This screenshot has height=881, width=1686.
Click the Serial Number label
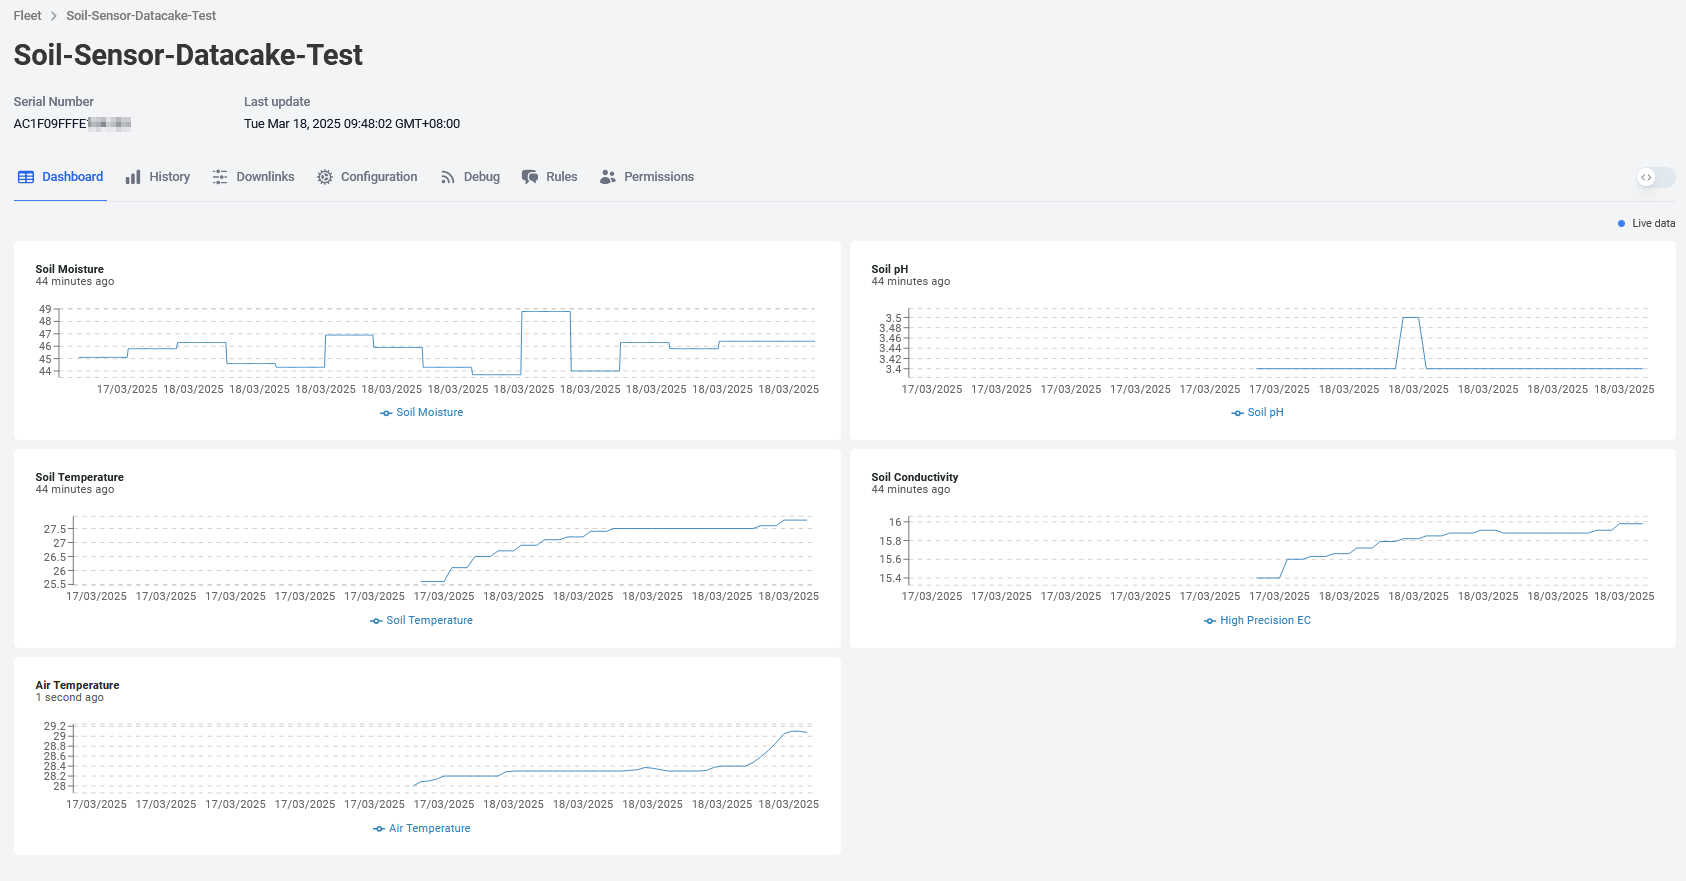tap(54, 102)
